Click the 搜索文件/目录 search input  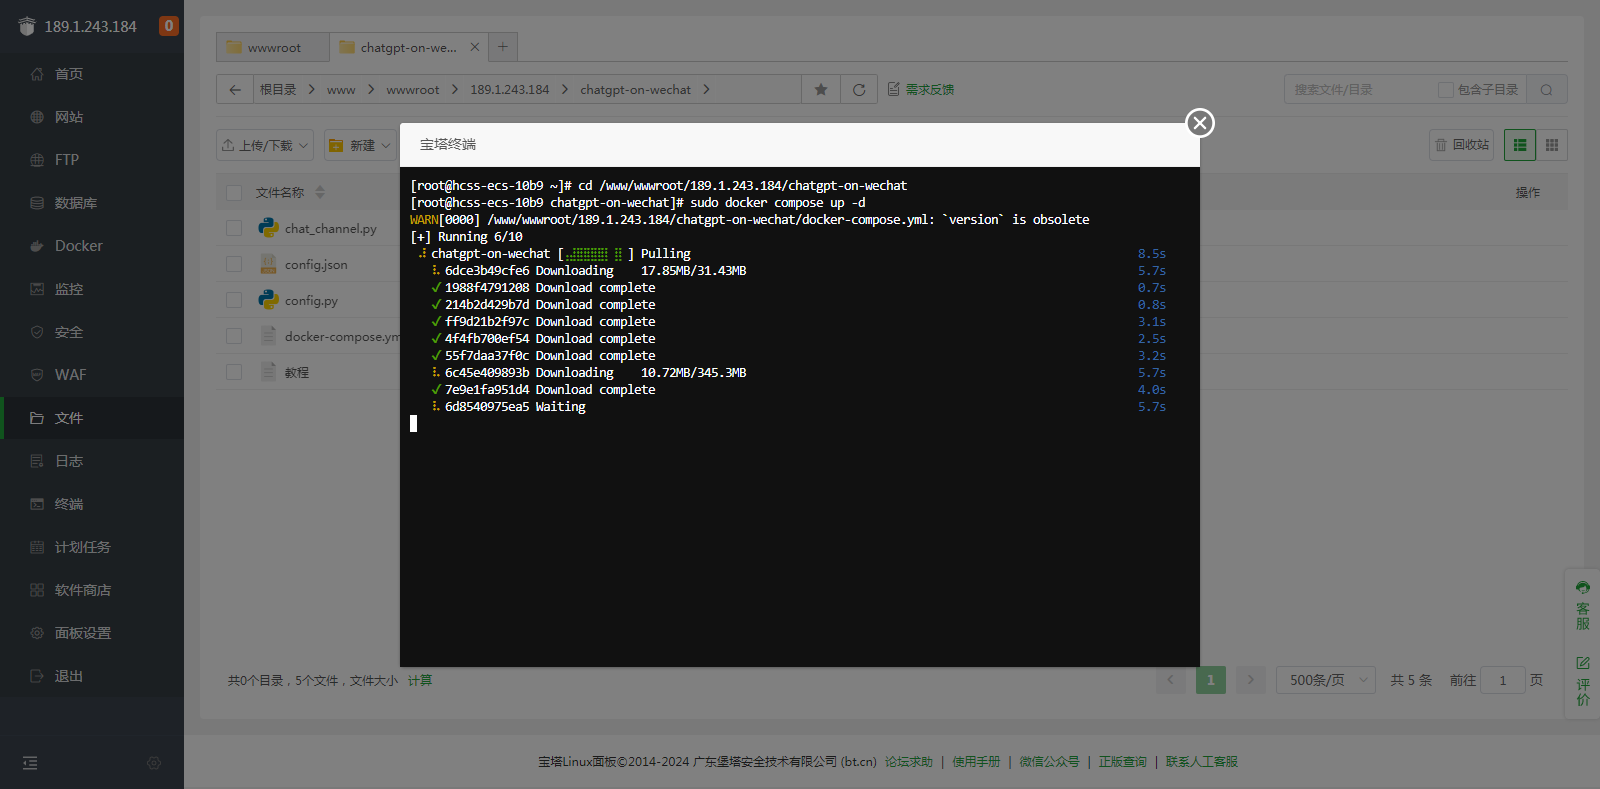pos(1360,89)
